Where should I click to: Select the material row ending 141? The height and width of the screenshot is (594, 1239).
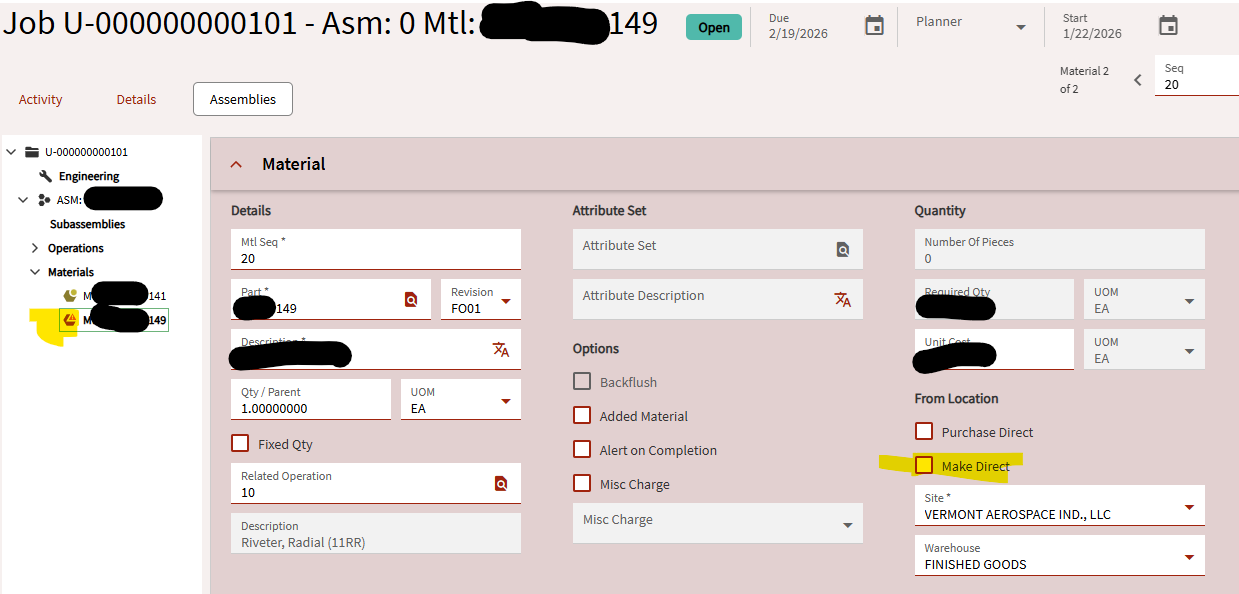coord(114,296)
